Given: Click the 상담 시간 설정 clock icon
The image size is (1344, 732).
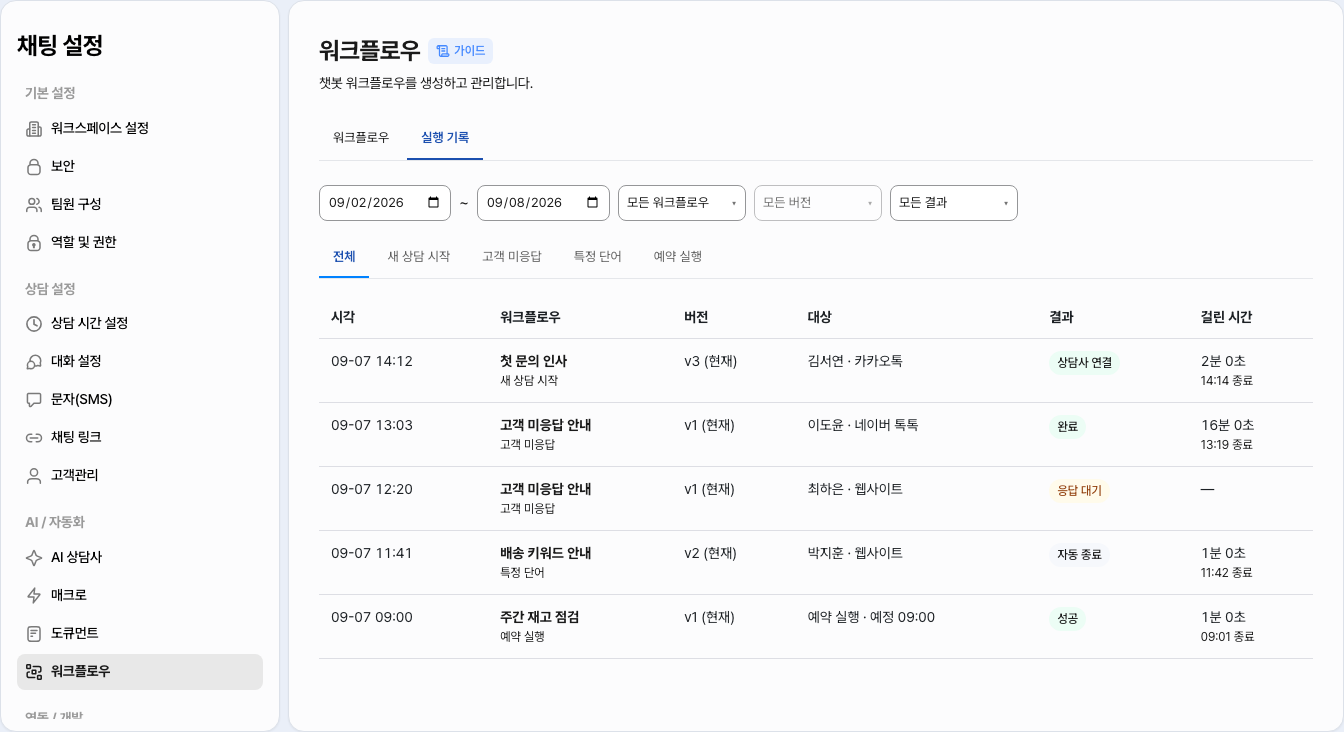Looking at the screenshot, I should (x=34, y=324).
